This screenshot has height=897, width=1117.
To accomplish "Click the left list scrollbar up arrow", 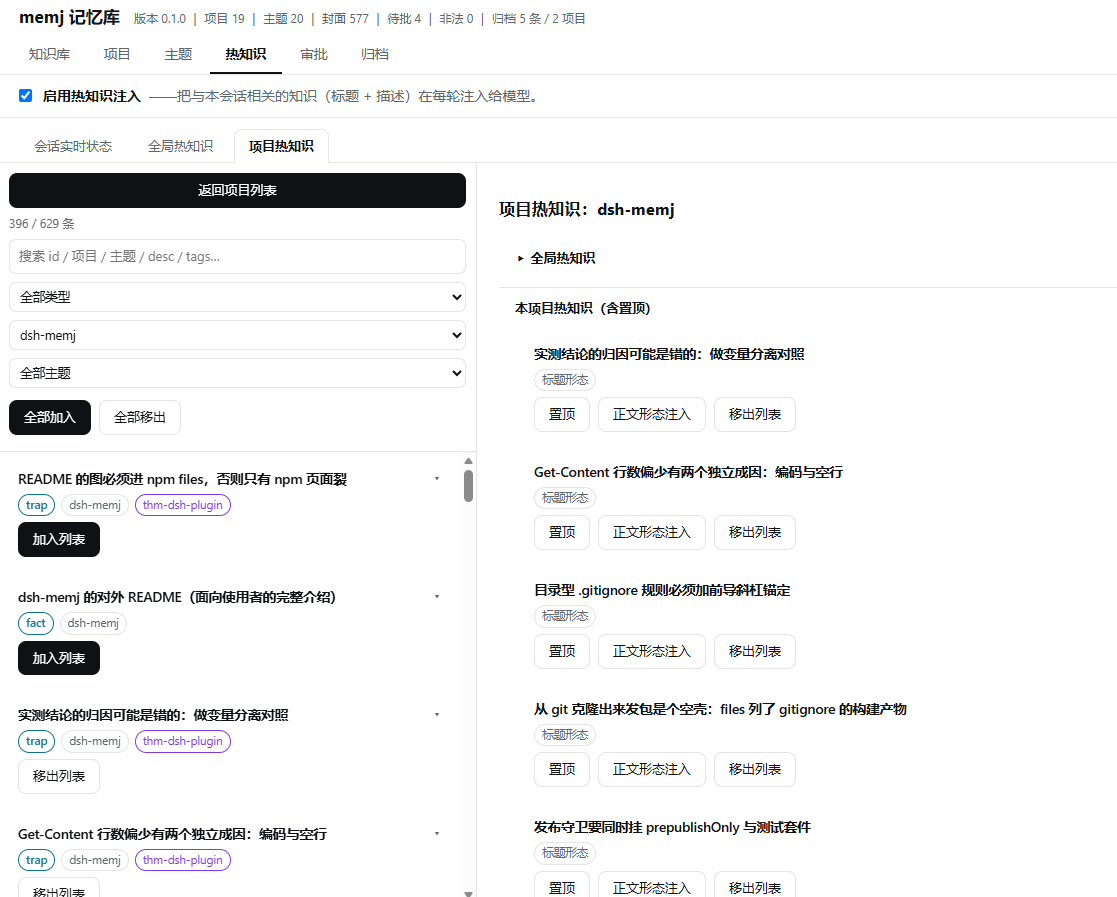I will tap(468, 461).
